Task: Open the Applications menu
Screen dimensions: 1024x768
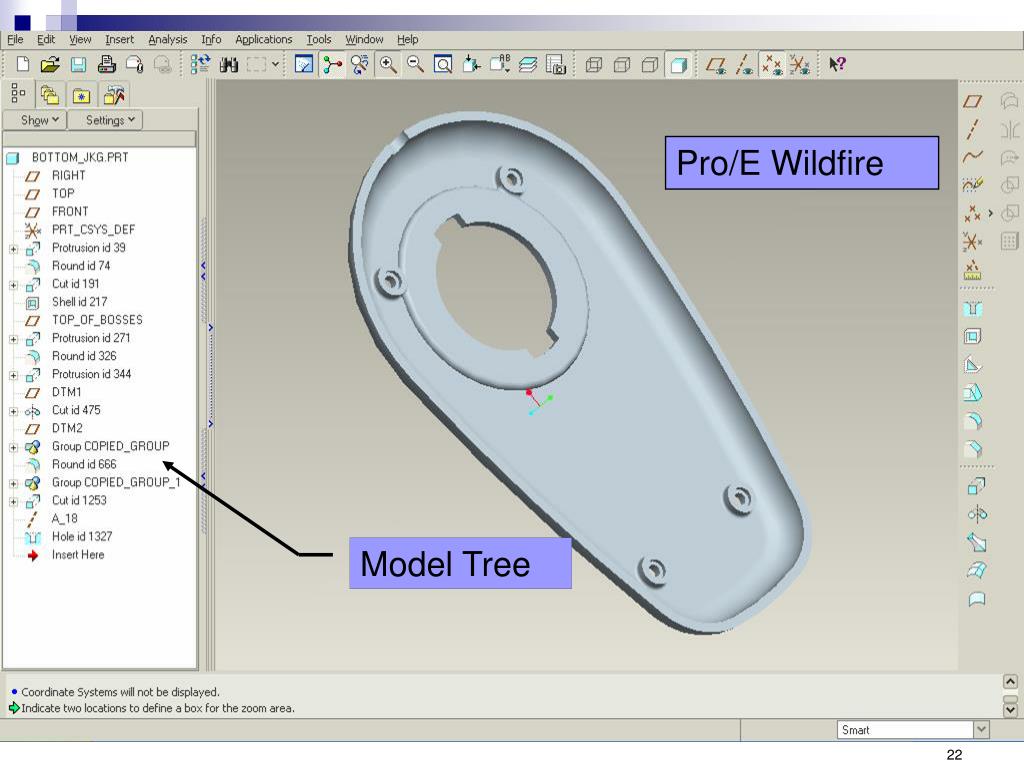Action: 264,39
